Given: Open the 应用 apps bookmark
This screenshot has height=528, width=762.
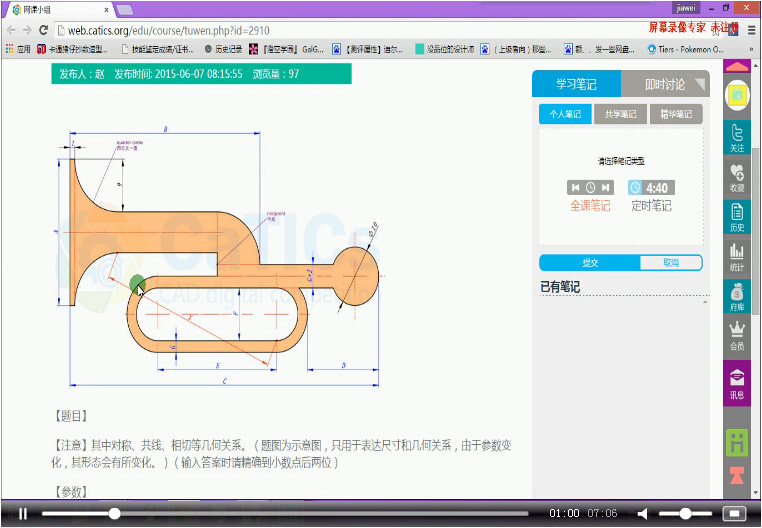Looking at the screenshot, I should tap(18, 49).
